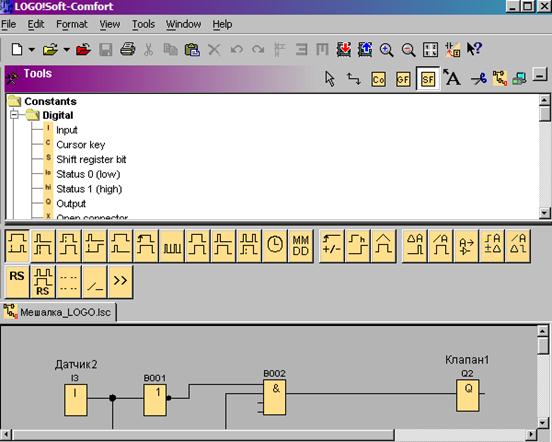552x442 pixels.
Task: Click the Open file folder icon
Action: point(50,49)
